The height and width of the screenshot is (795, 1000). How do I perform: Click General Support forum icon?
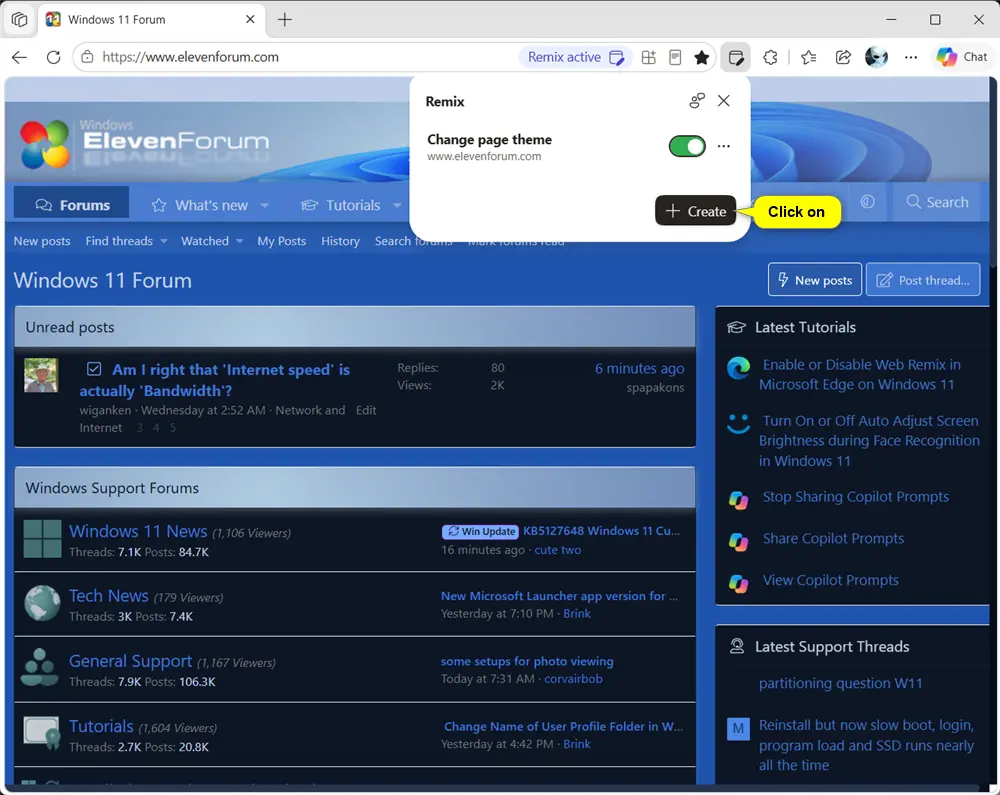click(x=40, y=667)
